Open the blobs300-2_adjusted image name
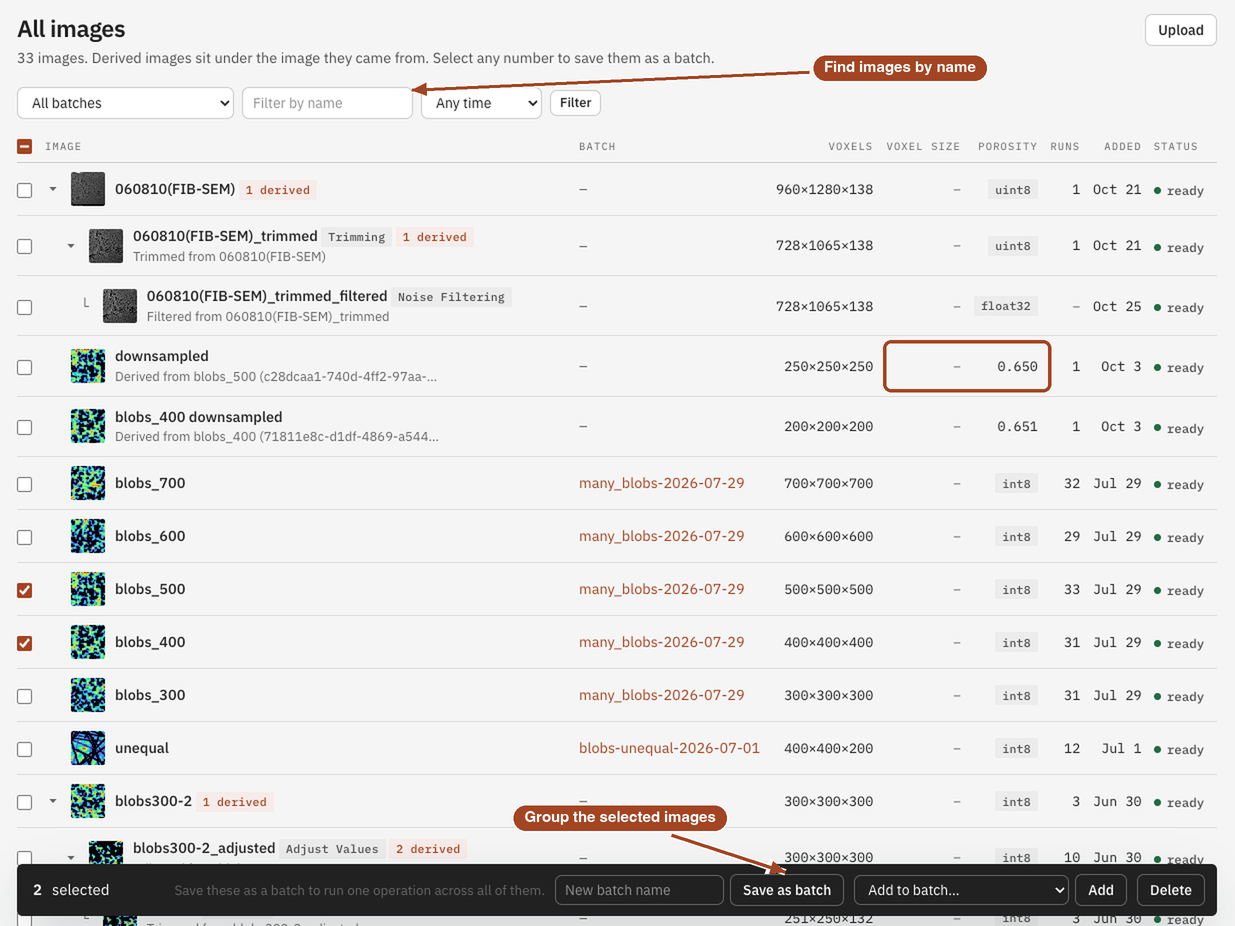Viewport: 1235px width, 926px height. [x=204, y=848]
